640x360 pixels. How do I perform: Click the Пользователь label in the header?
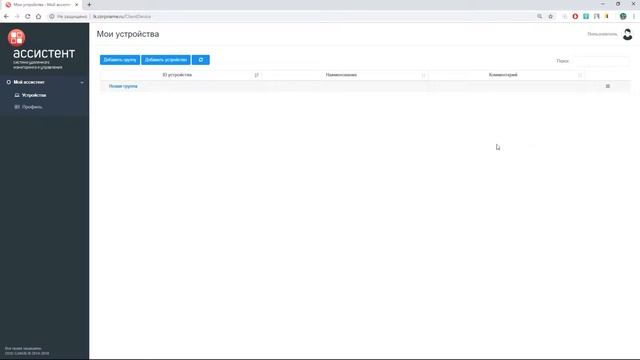(602, 34)
